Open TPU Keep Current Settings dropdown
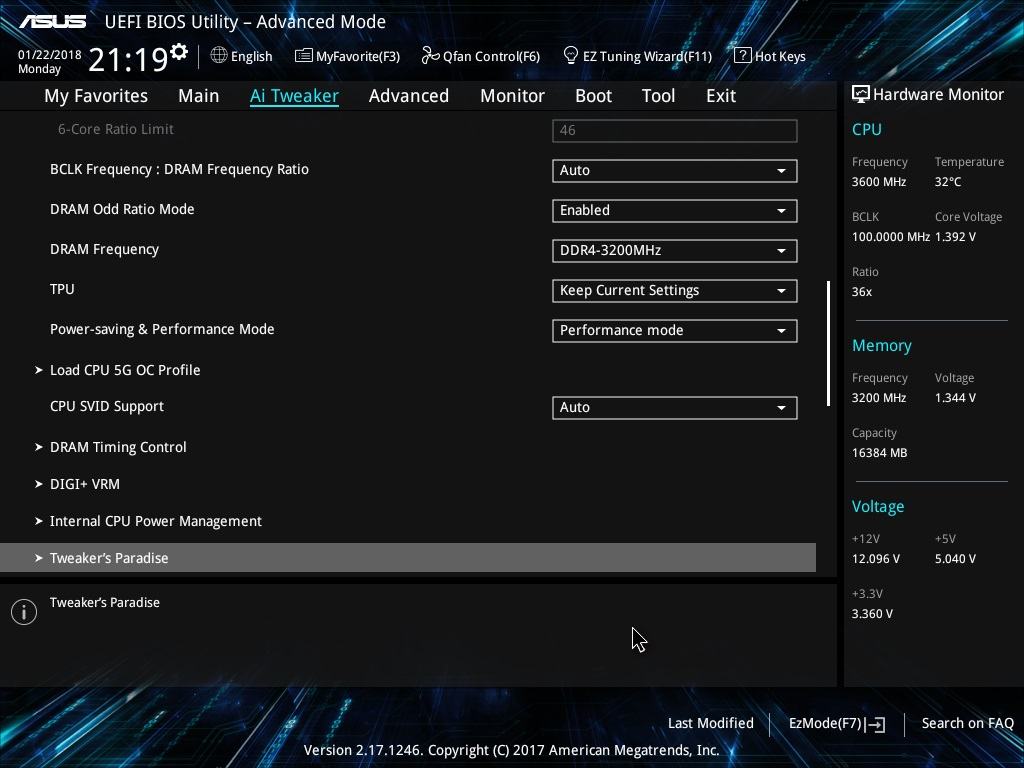 [x=675, y=291]
